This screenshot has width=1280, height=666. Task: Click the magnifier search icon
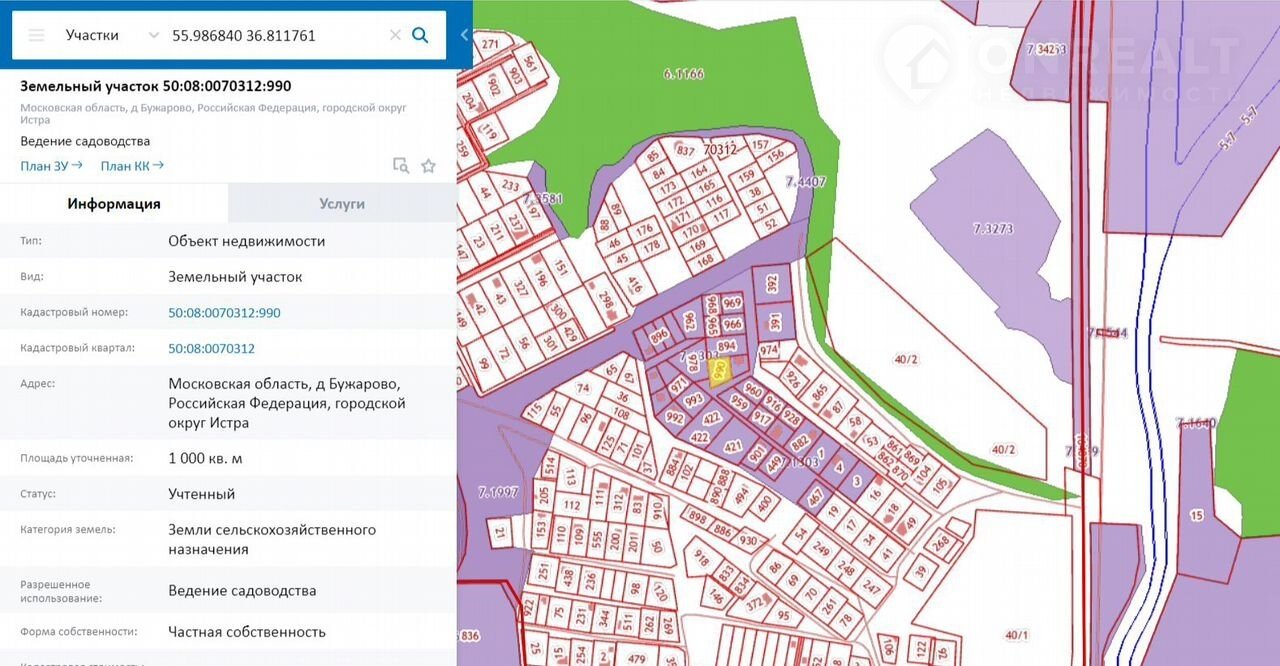tap(421, 35)
